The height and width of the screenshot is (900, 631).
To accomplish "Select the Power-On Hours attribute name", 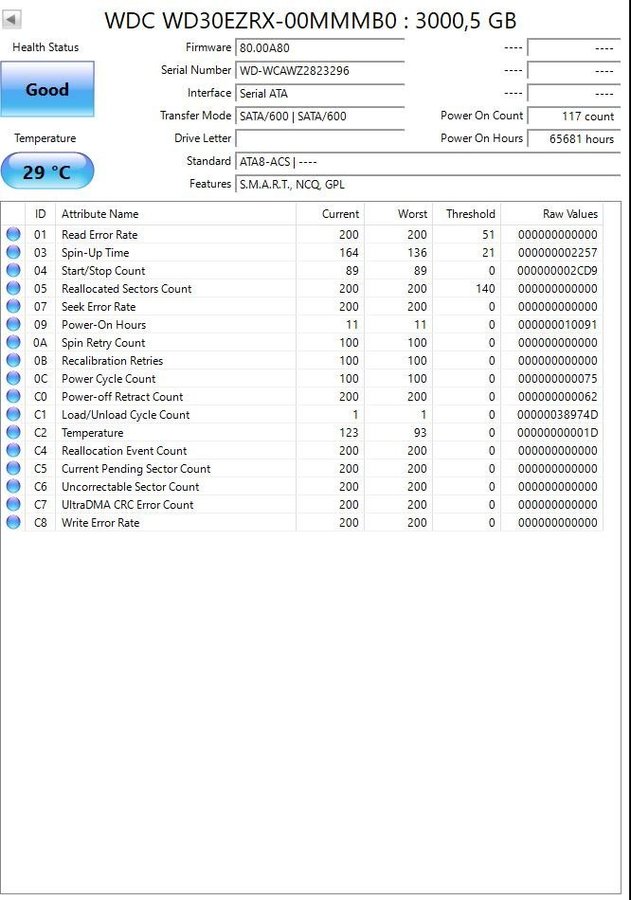I will point(103,325).
